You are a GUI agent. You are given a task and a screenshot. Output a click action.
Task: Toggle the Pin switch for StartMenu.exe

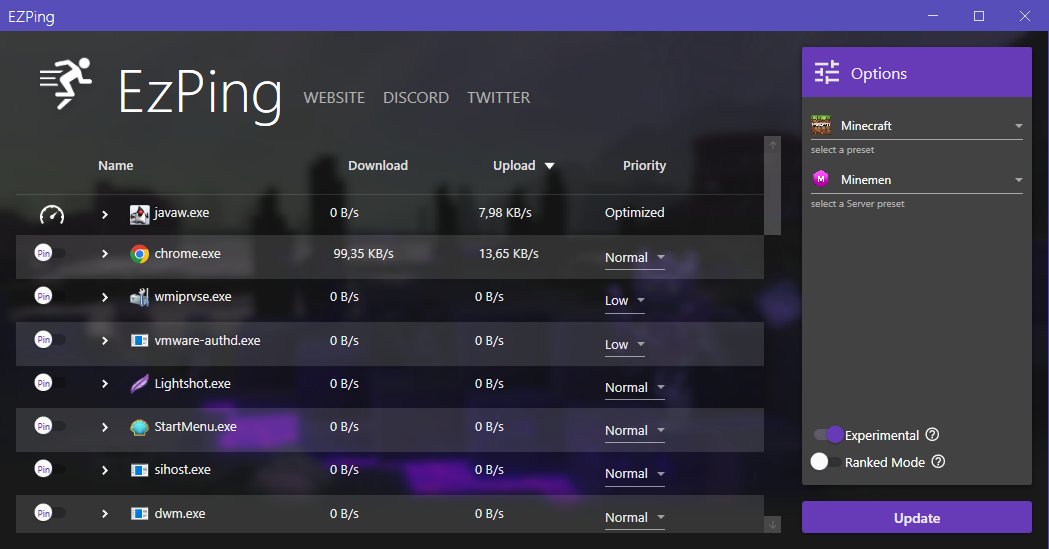click(x=50, y=426)
